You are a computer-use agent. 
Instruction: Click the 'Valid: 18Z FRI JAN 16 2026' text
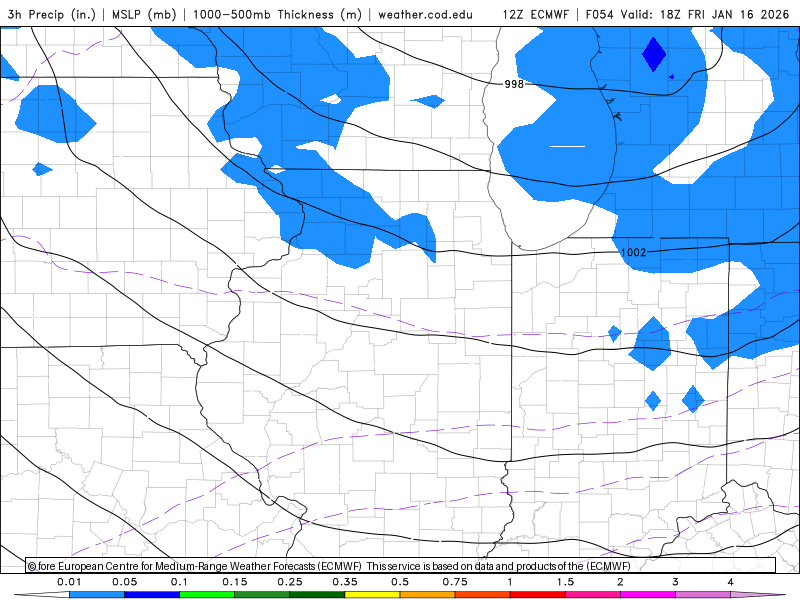tap(705, 14)
